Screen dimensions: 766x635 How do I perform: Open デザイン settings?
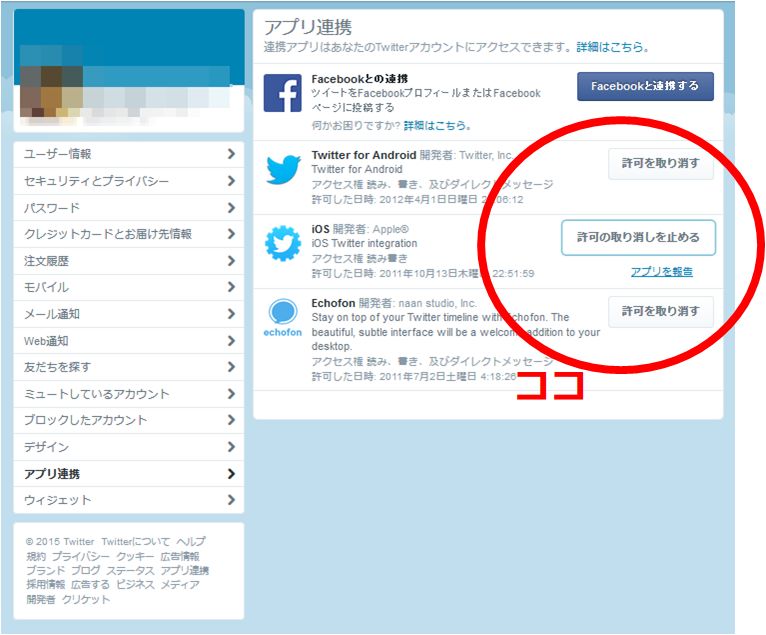coord(129,446)
